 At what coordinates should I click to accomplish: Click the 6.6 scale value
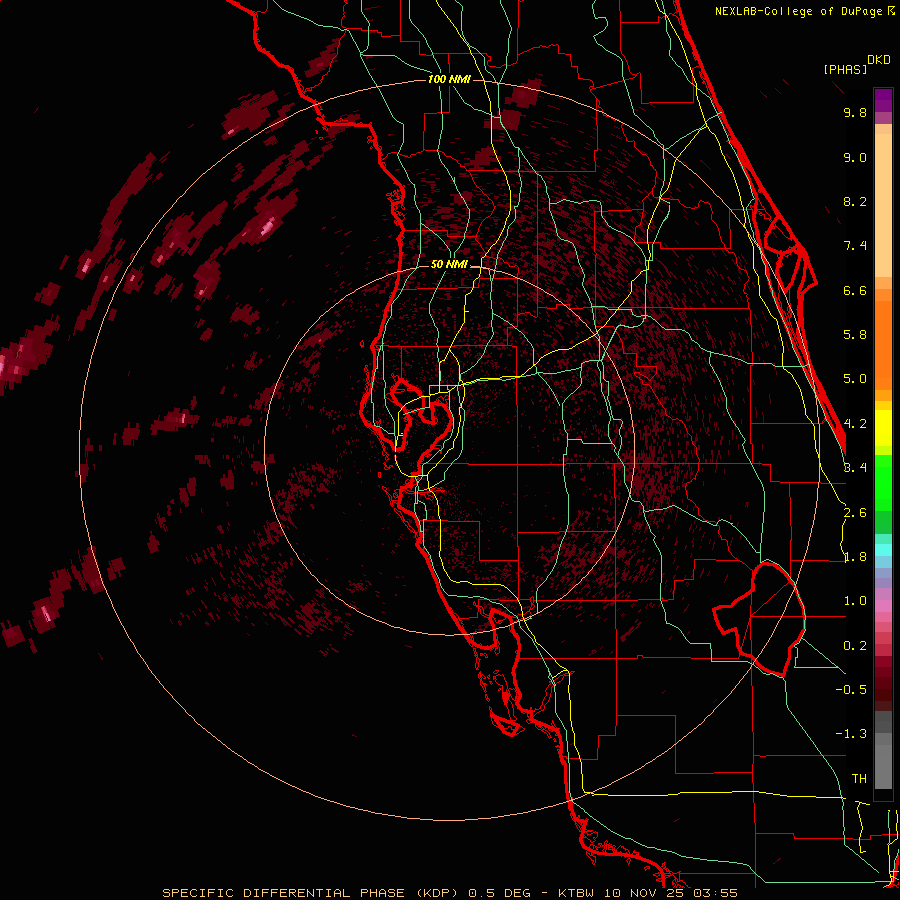click(x=855, y=290)
